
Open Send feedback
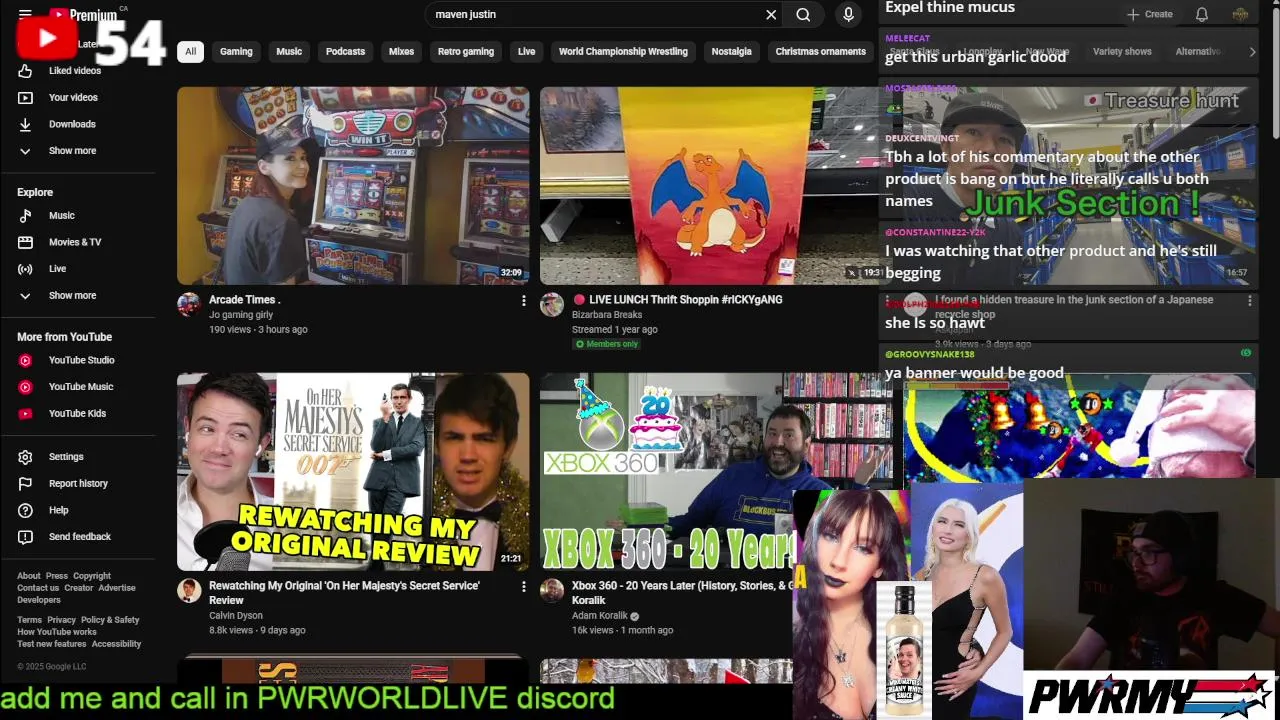(78, 537)
